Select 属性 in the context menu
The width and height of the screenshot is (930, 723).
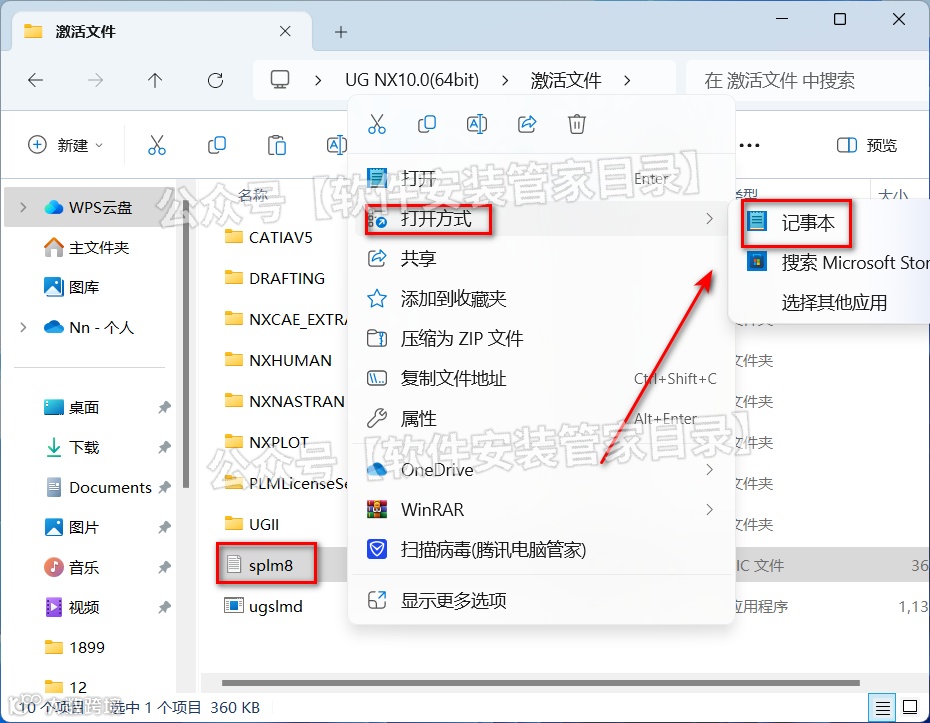tap(541, 419)
